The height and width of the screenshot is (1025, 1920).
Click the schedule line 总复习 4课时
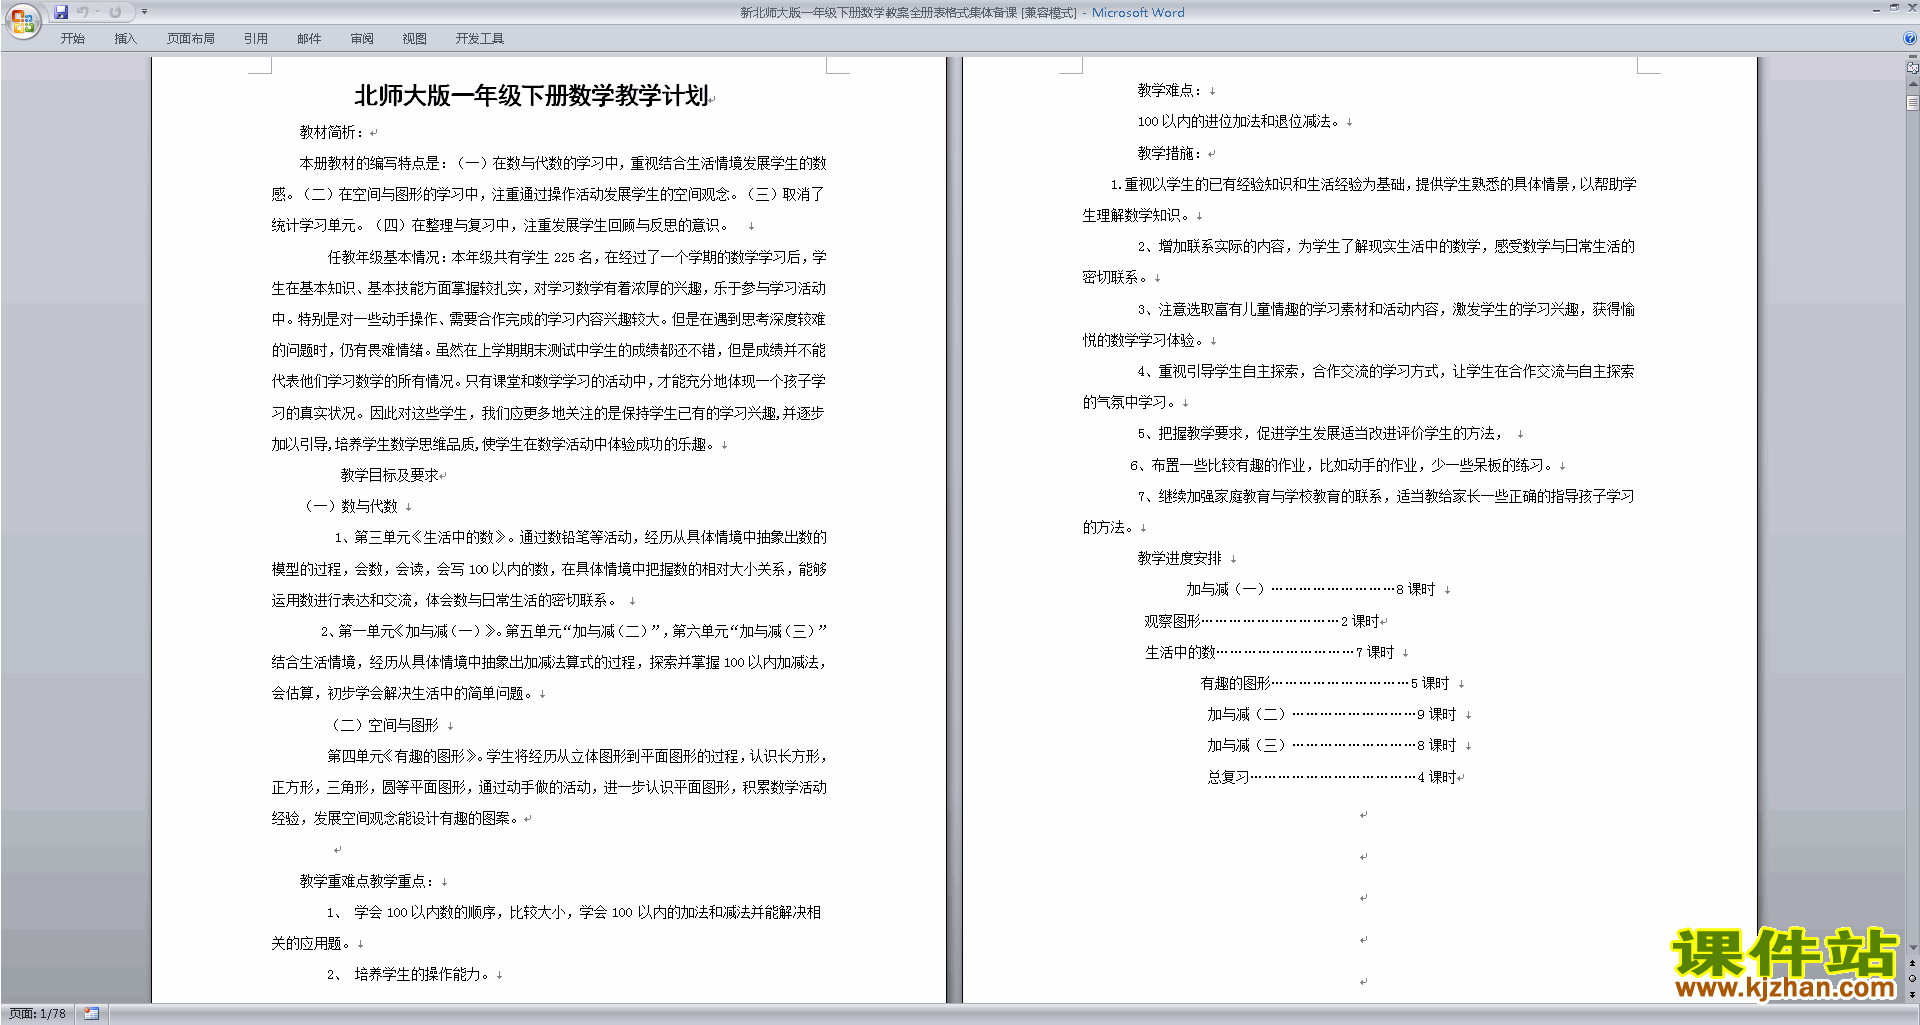(x=1332, y=777)
